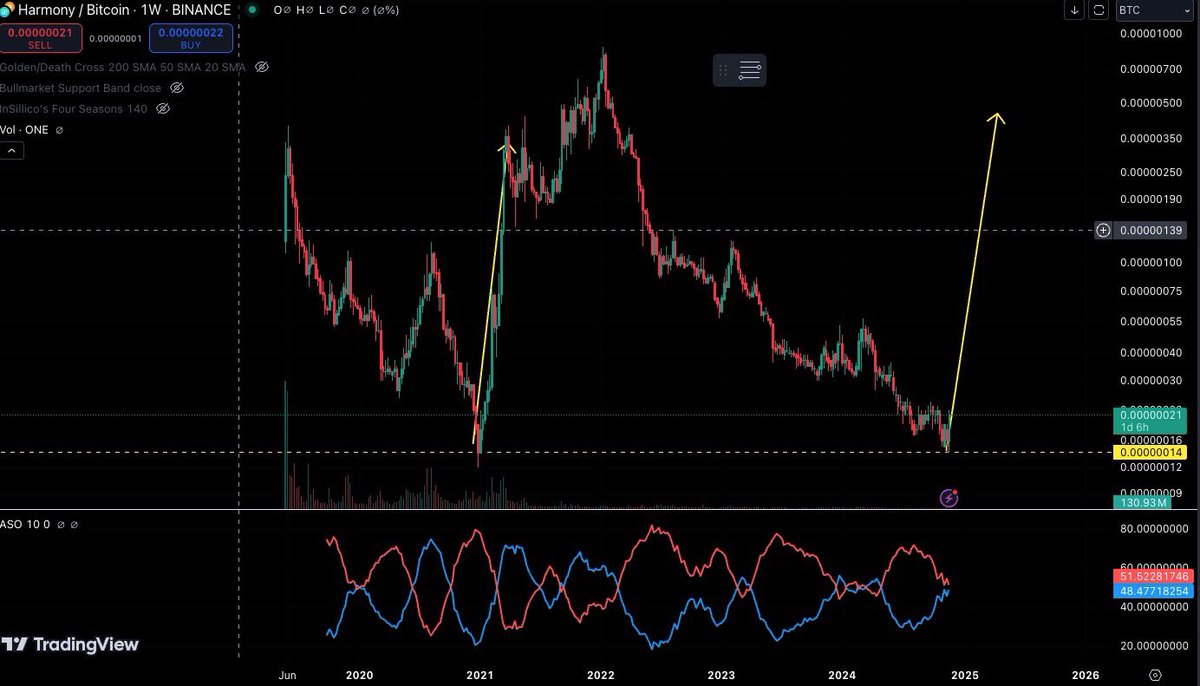The width and height of the screenshot is (1200, 686).
Task: Open the floating toolbar's object list icon
Action: click(x=750, y=70)
